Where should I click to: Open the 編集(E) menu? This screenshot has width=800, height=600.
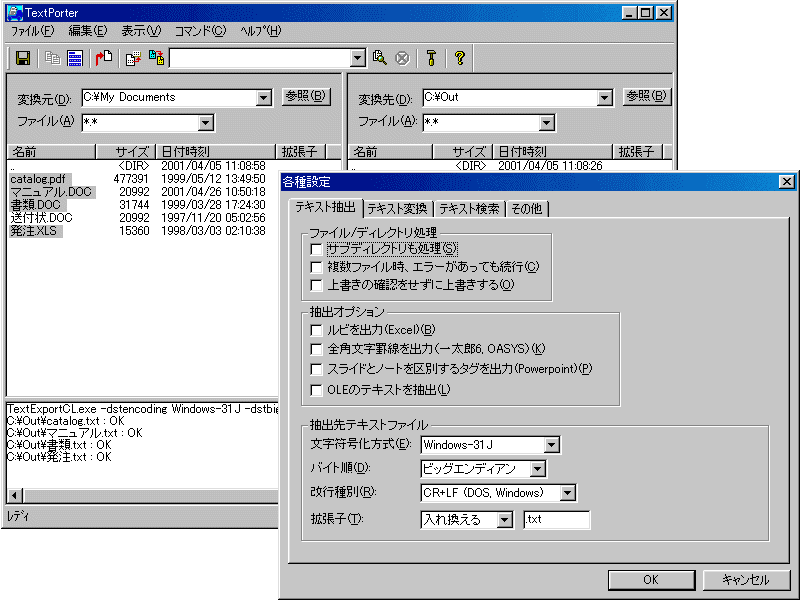tap(88, 31)
